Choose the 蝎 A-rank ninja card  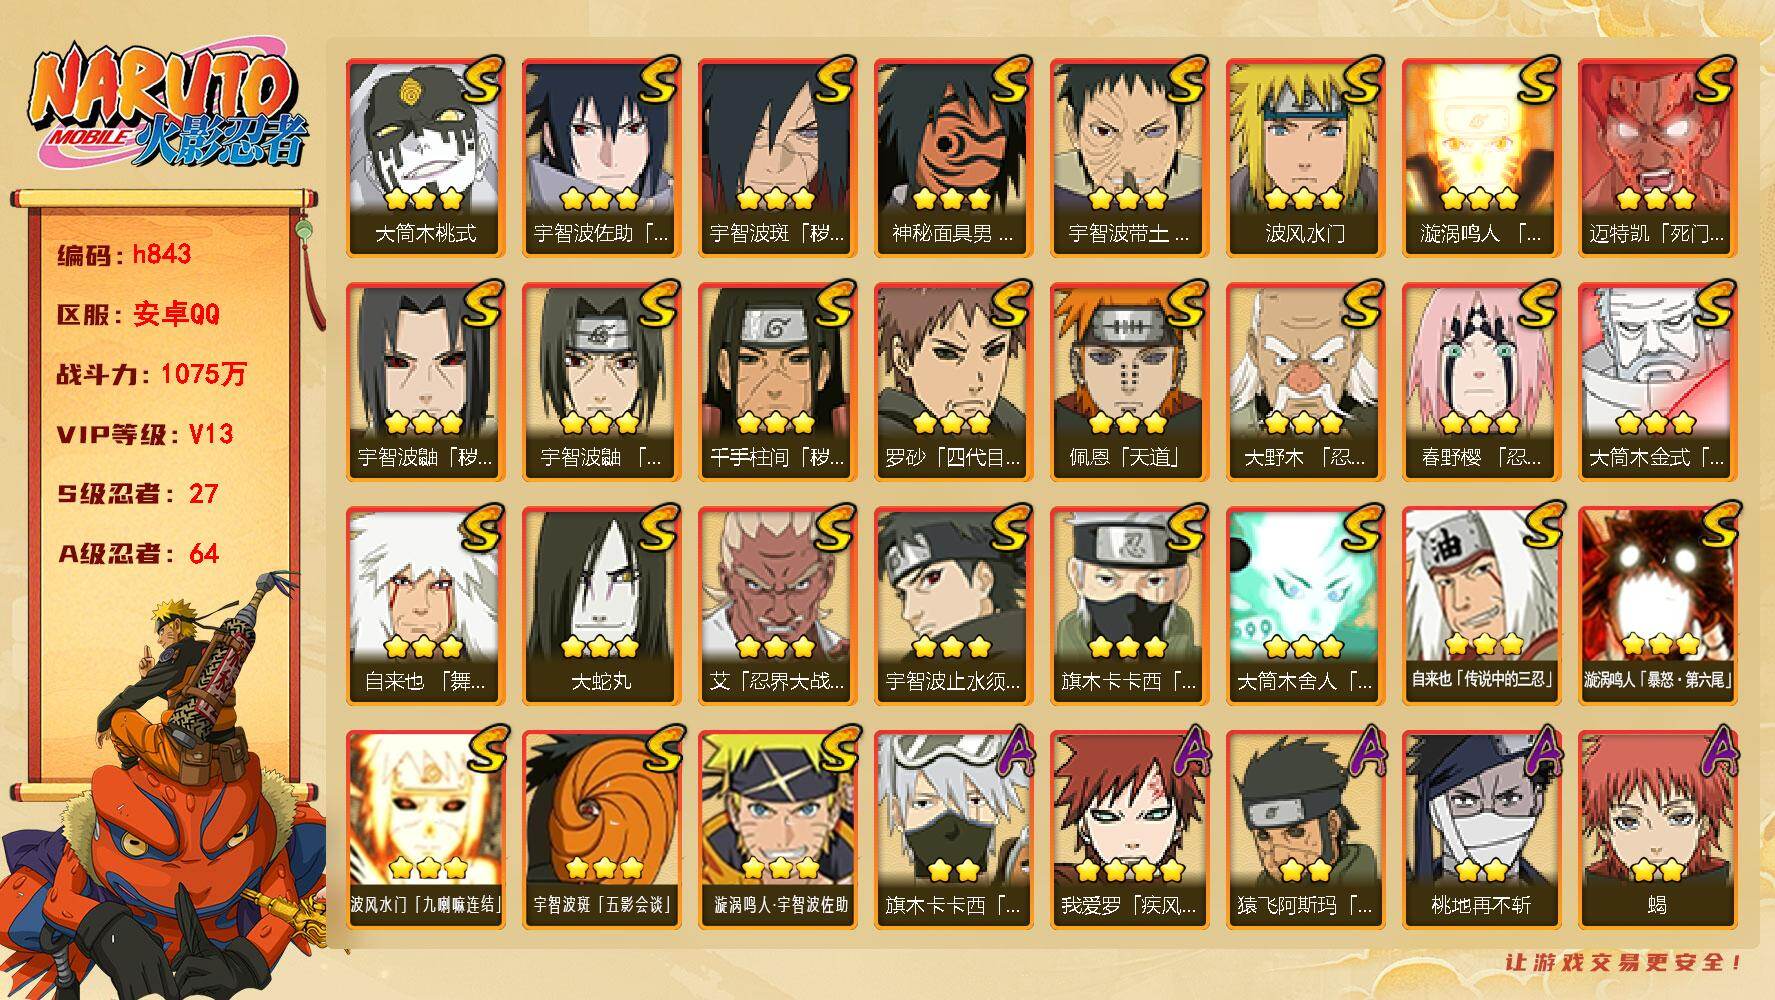pos(1657,830)
